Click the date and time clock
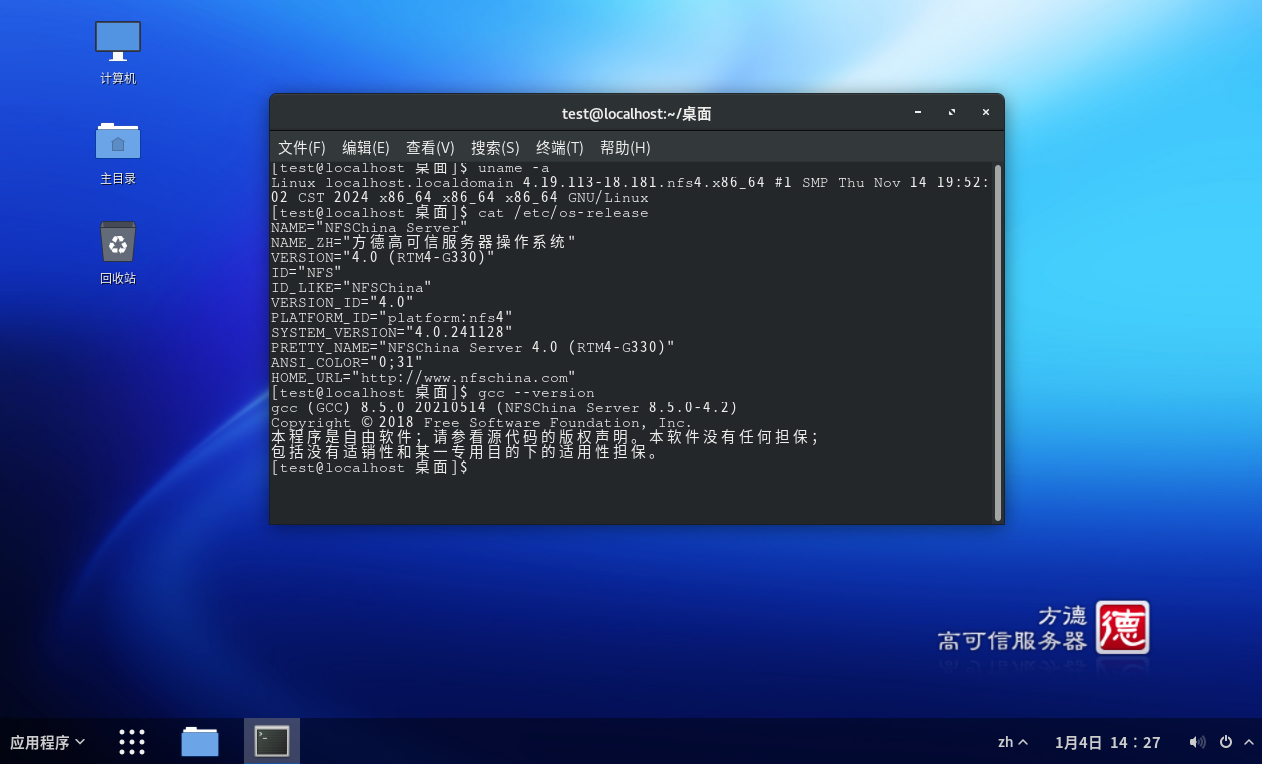 [x=1107, y=742]
